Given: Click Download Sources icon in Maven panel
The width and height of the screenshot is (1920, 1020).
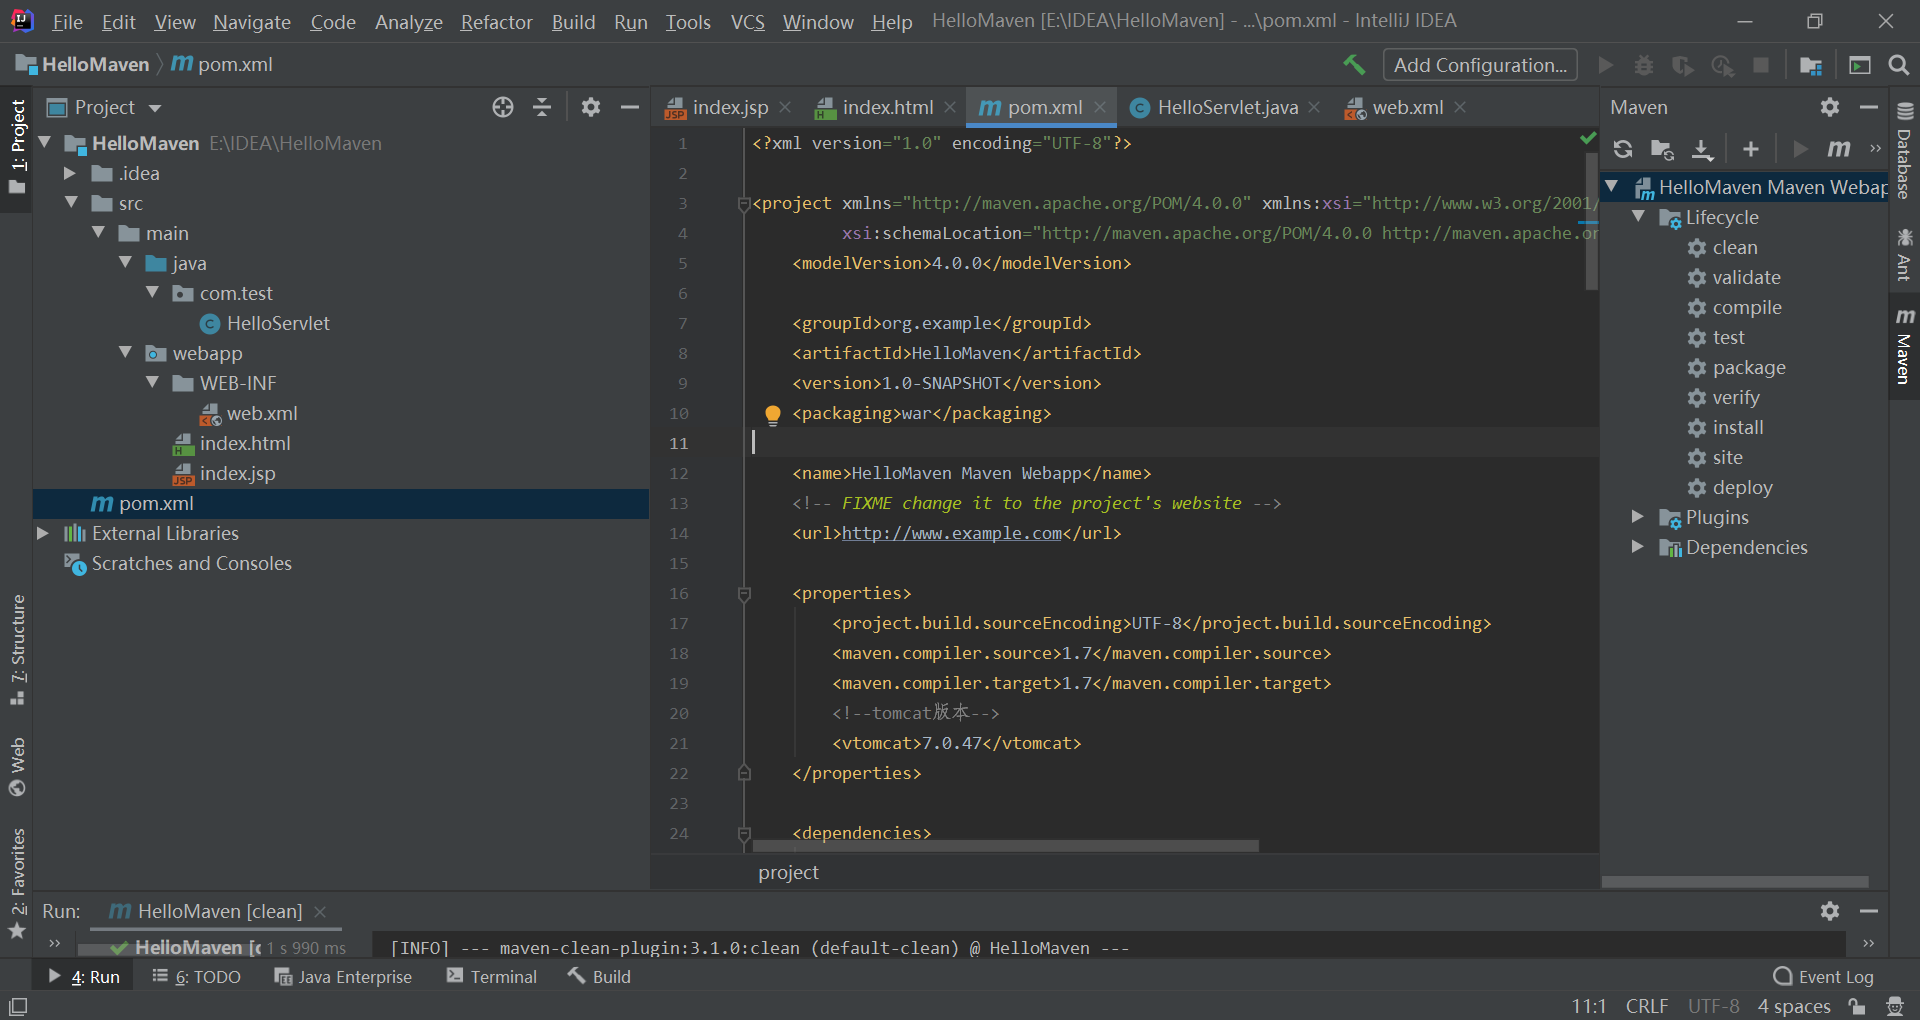Looking at the screenshot, I should coord(1703,148).
